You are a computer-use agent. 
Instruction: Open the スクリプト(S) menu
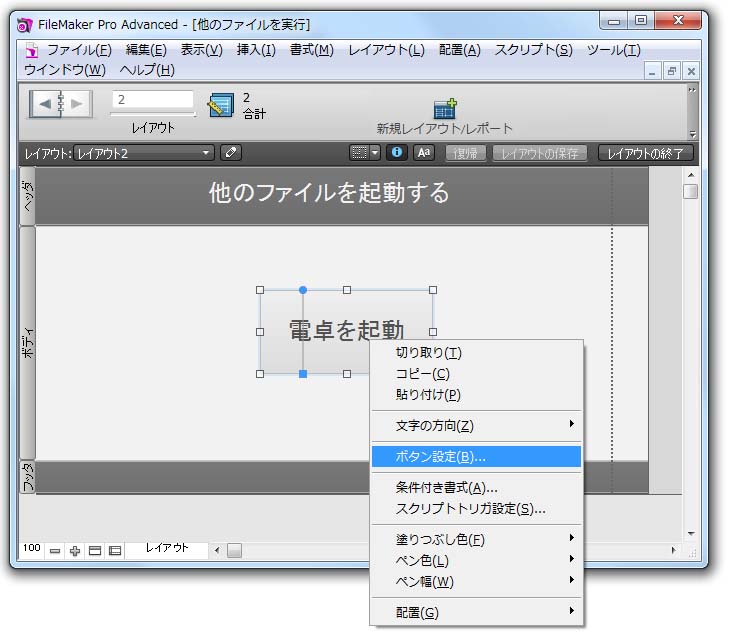coord(533,50)
